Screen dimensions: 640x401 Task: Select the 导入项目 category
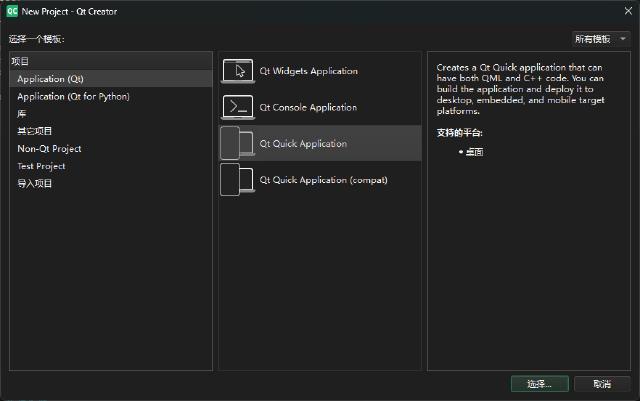click(x=35, y=184)
